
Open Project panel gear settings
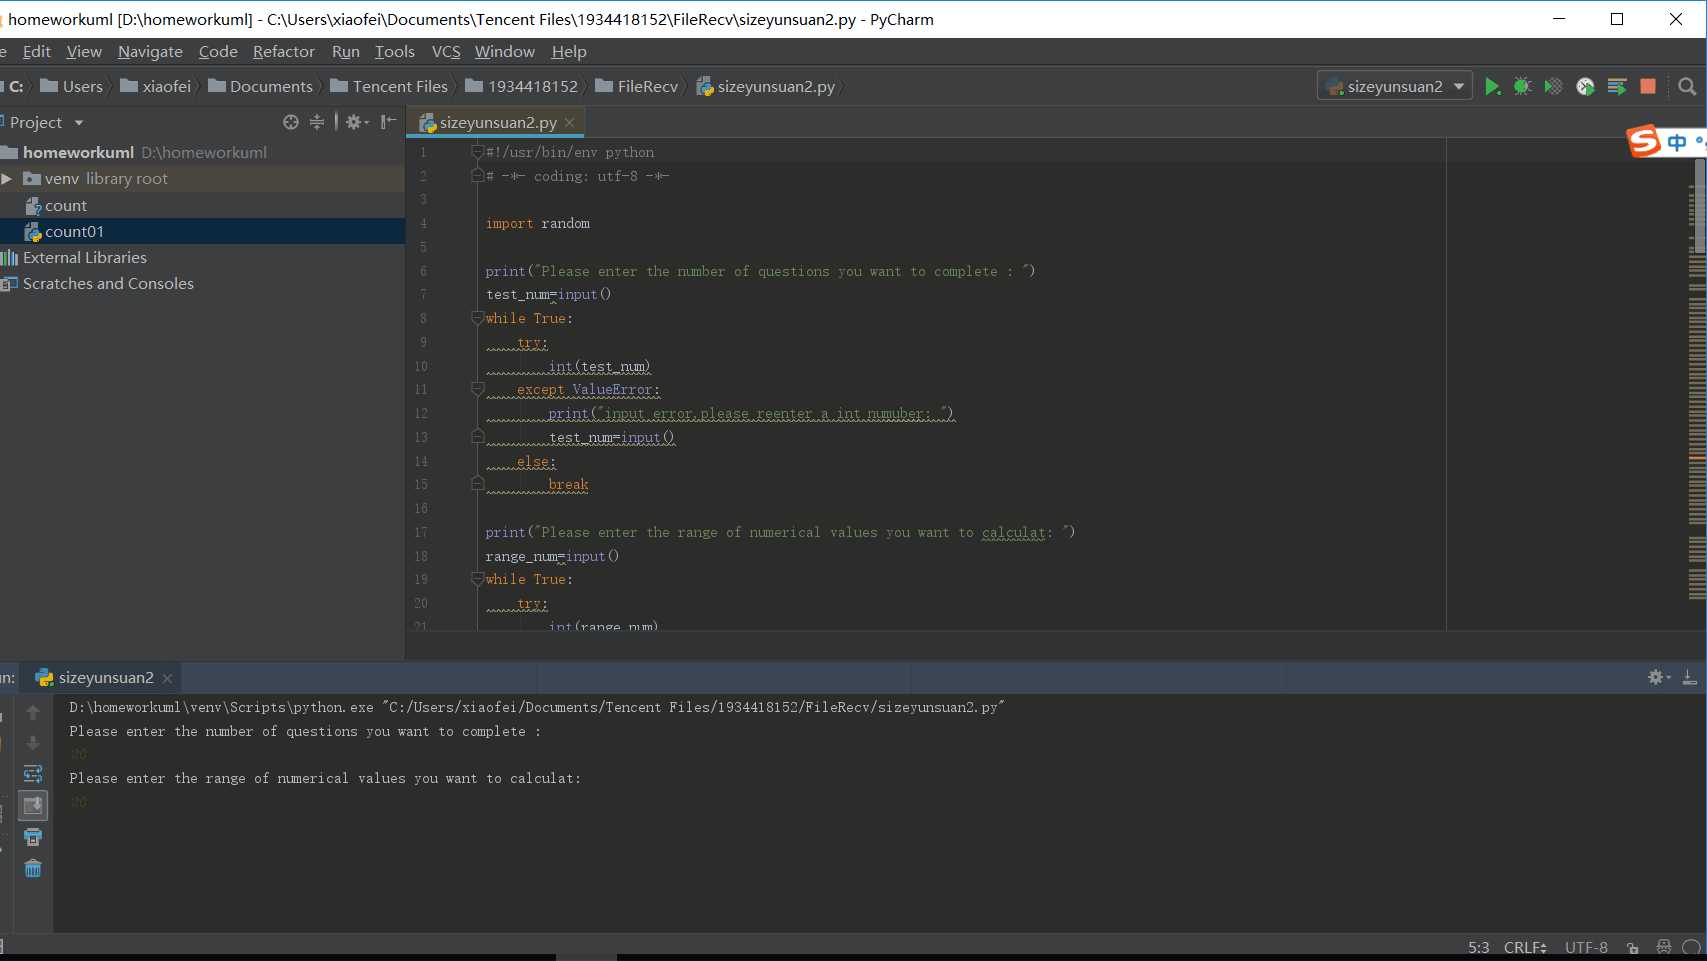coord(356,122)
